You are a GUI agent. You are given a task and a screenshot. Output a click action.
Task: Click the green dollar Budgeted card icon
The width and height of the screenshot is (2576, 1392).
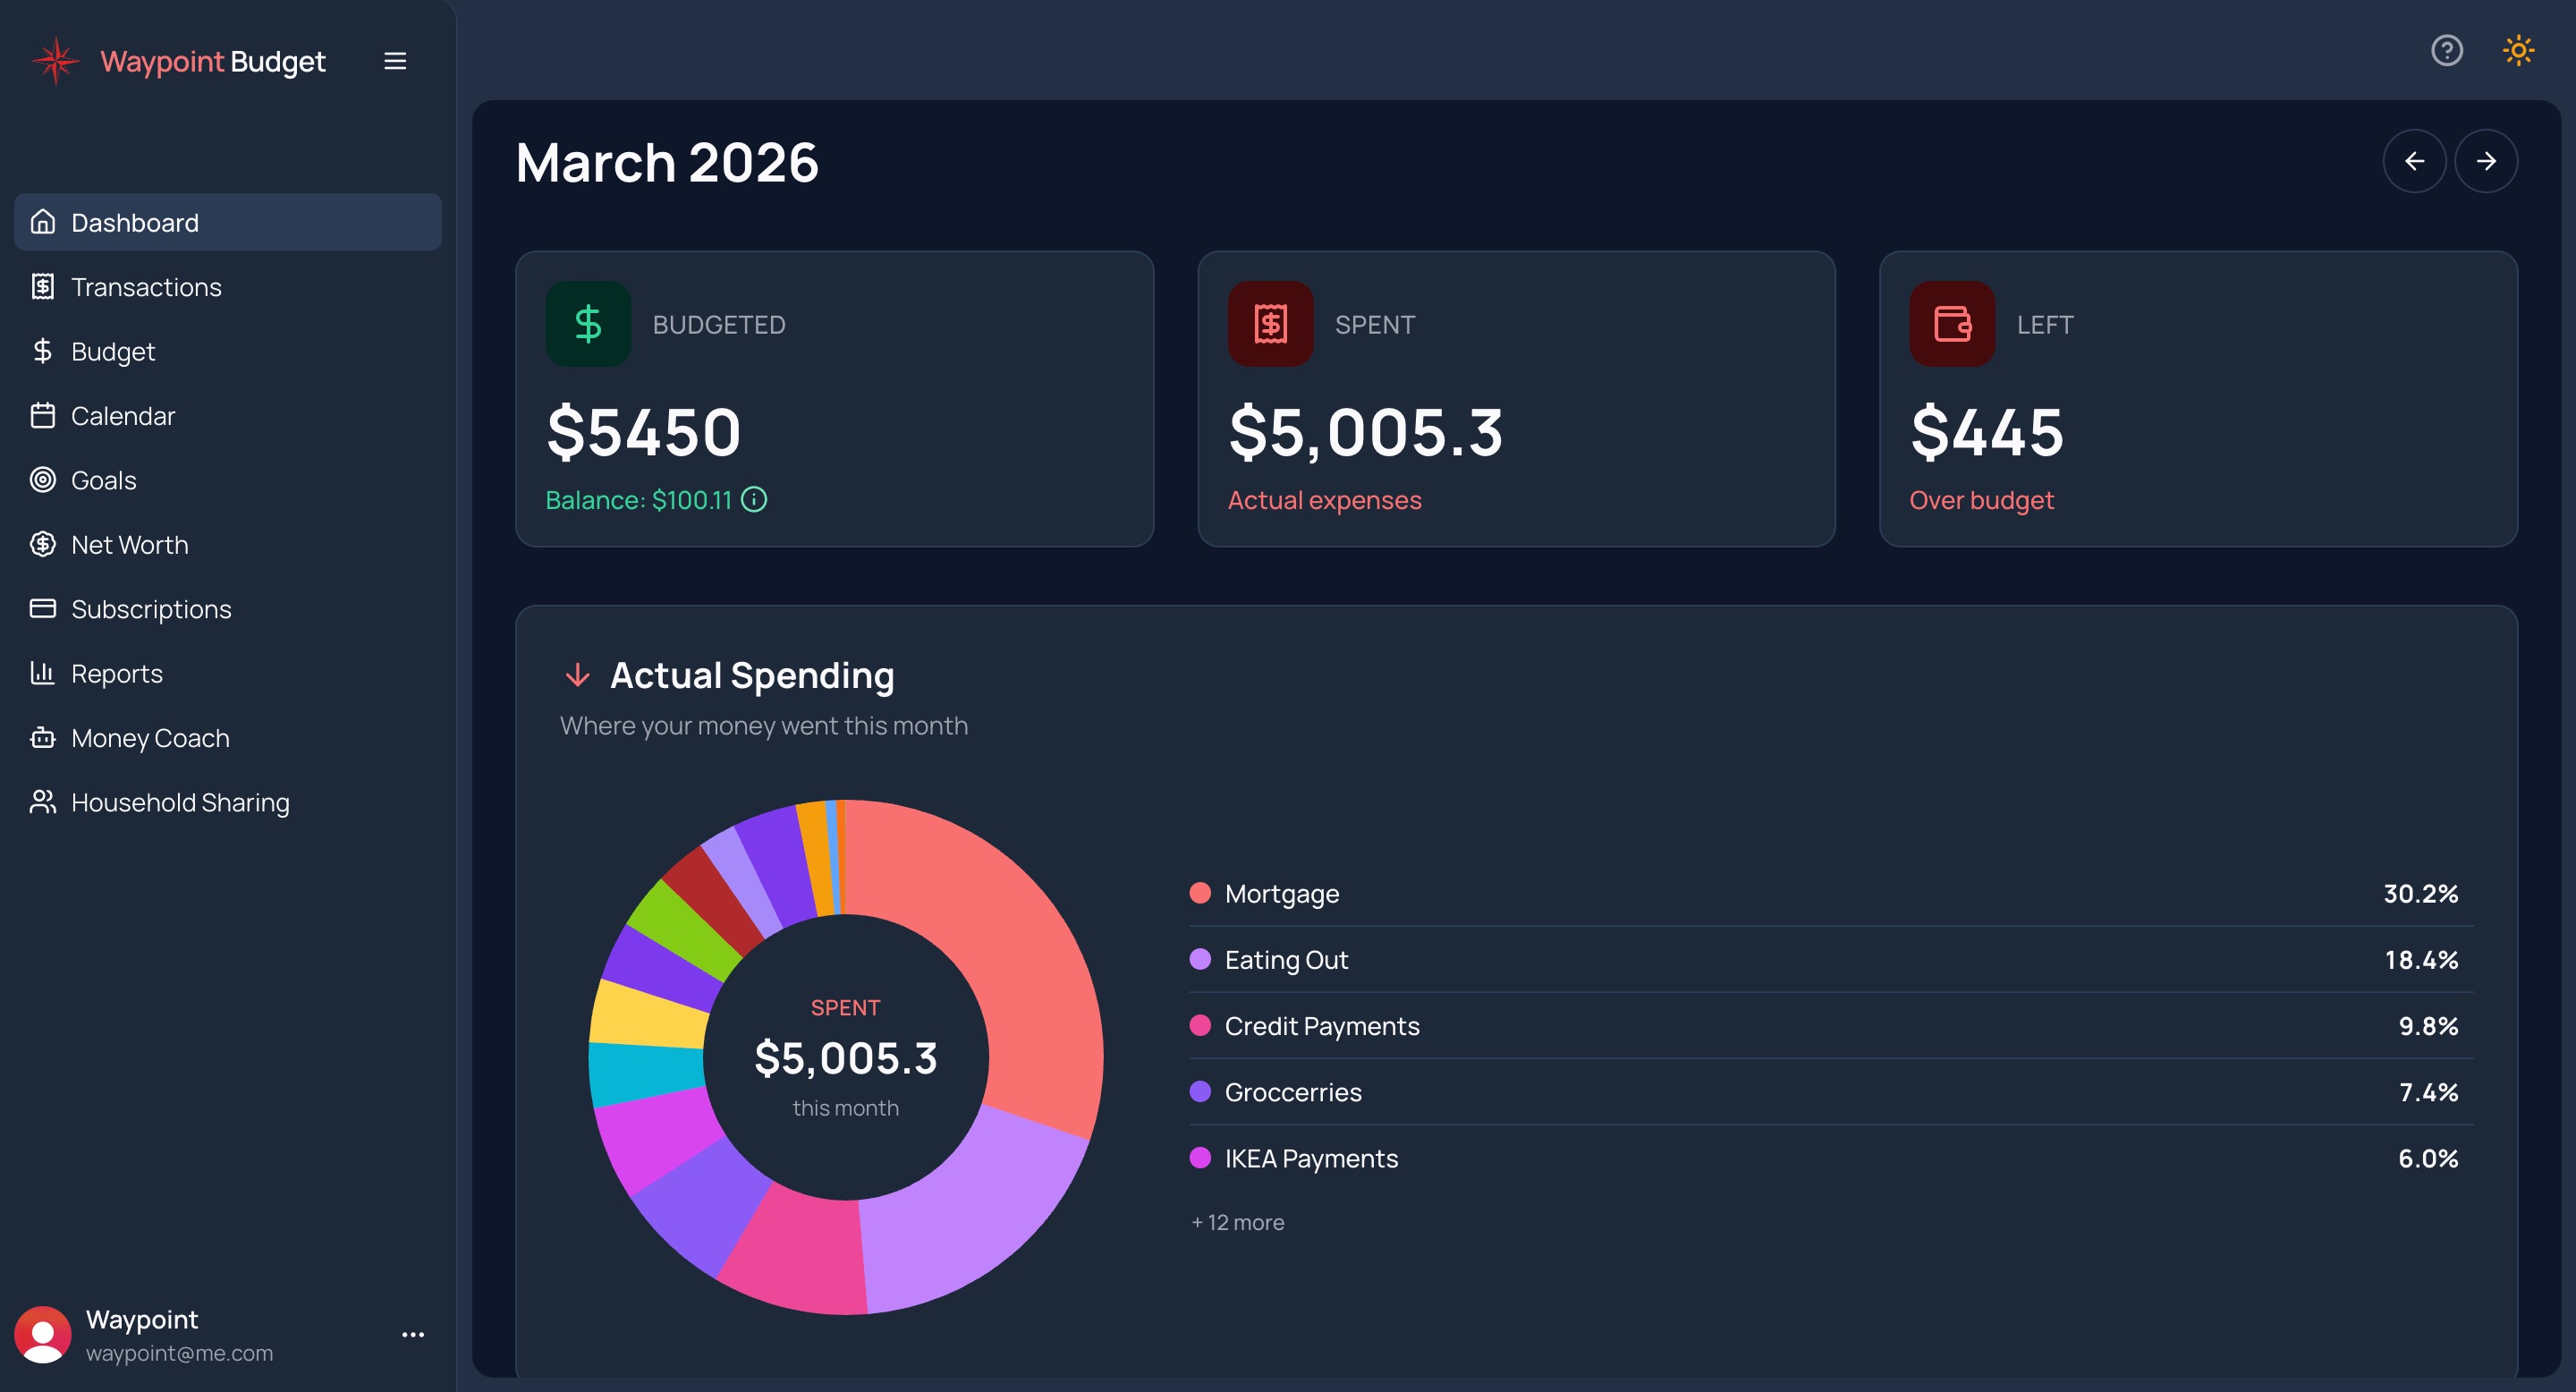588,324
